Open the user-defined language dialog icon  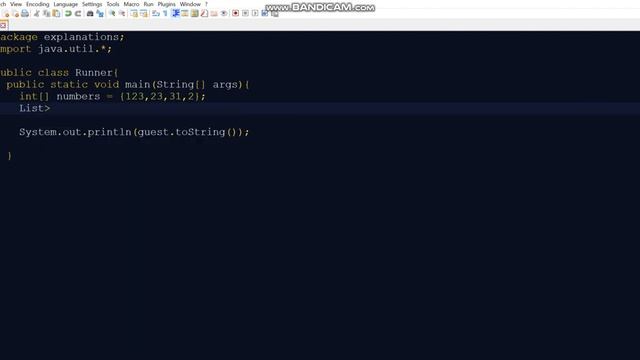[x=185, y=13]
